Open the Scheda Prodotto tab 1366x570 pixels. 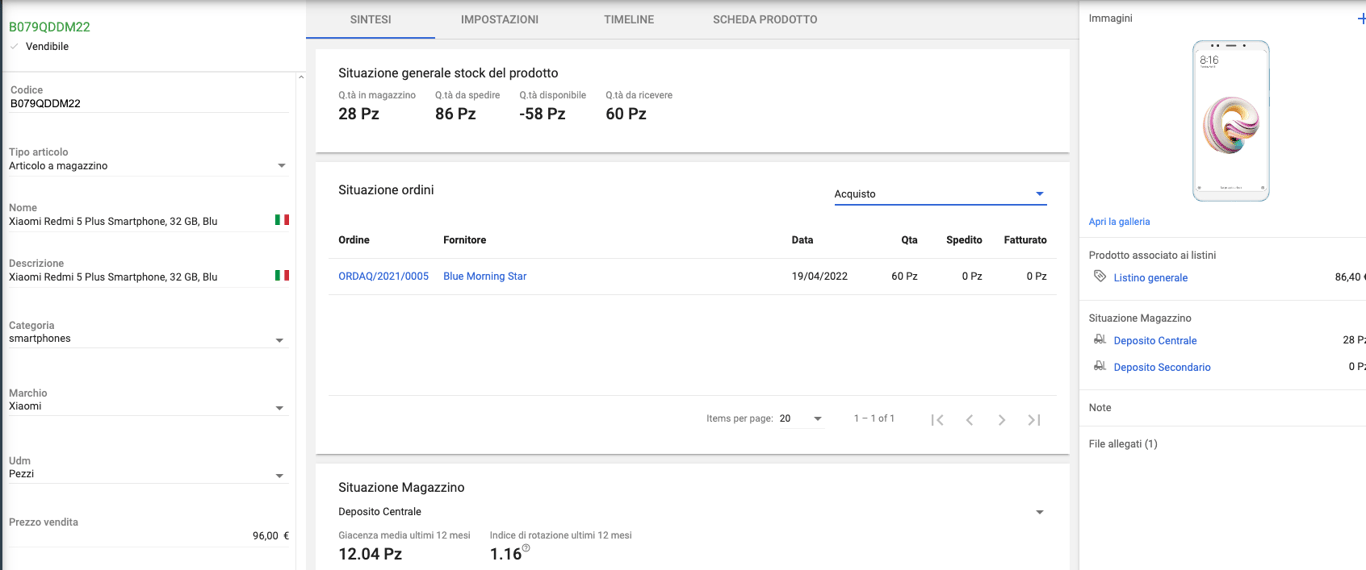[765, 20]
